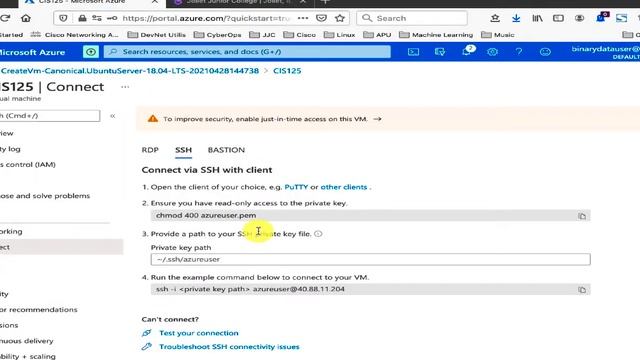This screenshot has width=640, height=360.
Task: Reload the page with refresh icon
Action: (5, 18)
